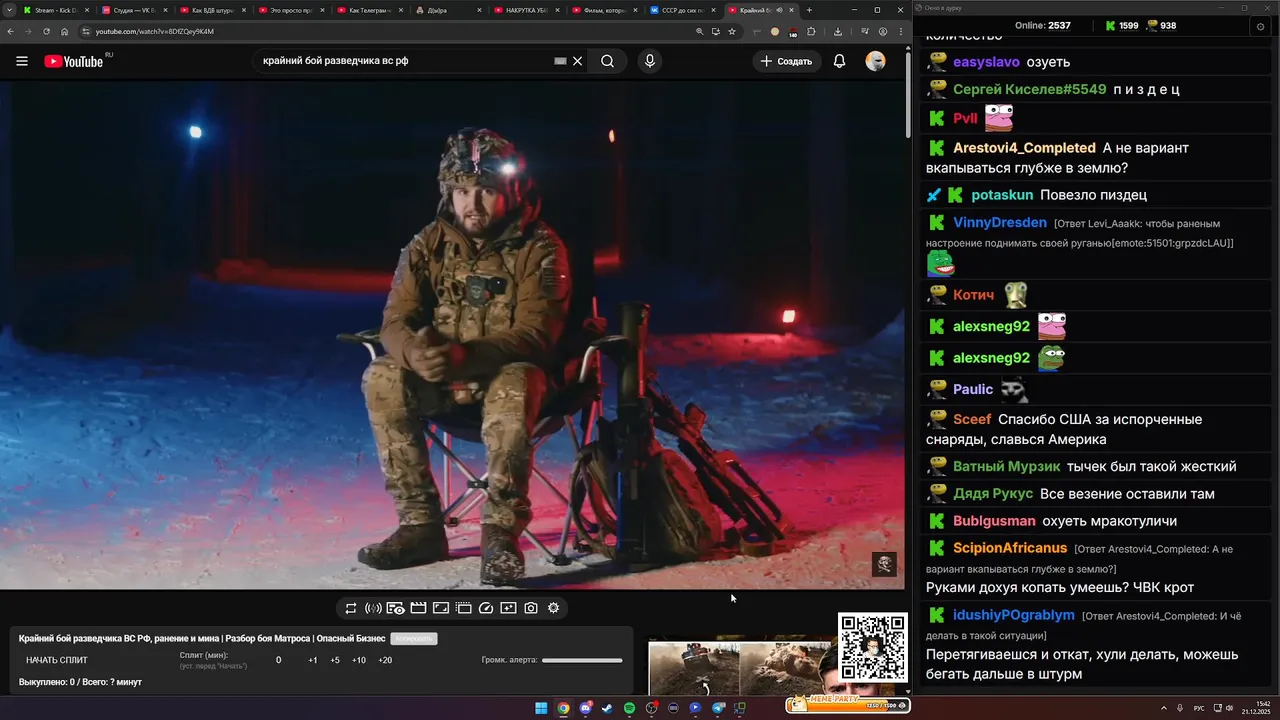Add +20 minutes to the split
1280x720 pixels.
coord(385,660)
